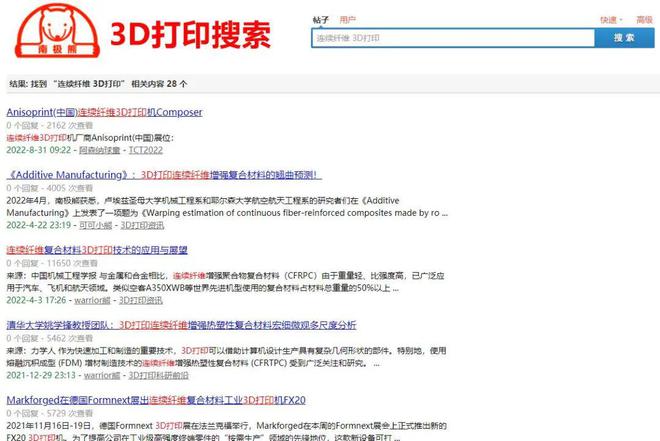Open author link 阿森纳球童
The height and width of the screenshot is (441, 660).
[99, 150]
